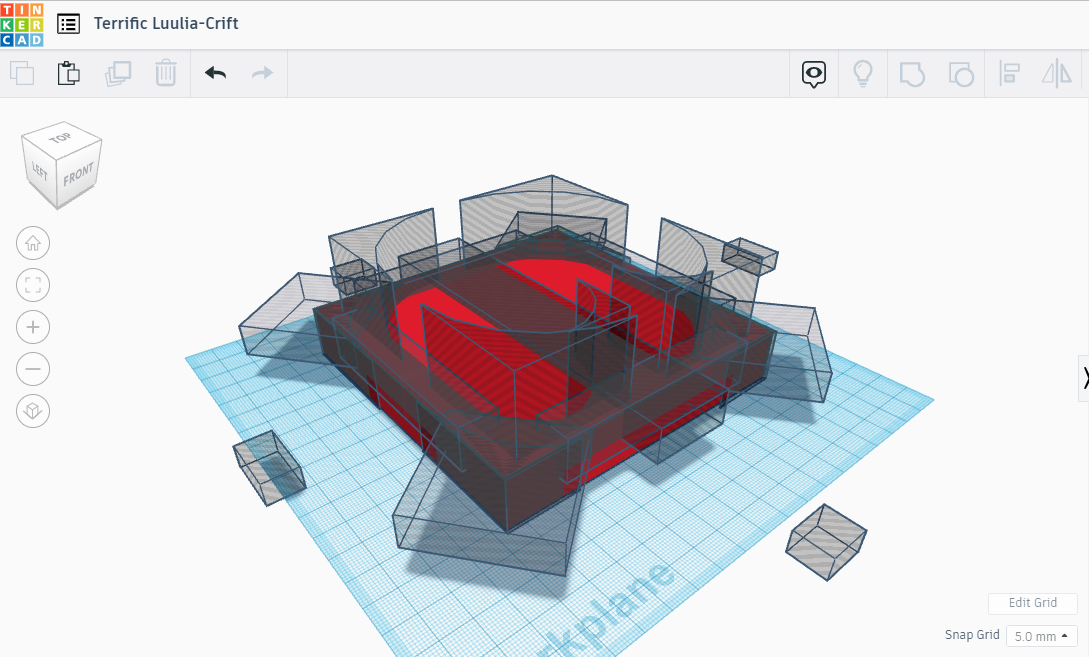This screenshot has width=1089, height=657.
Task: Click the TOP face of view cube
Action: pyautogui.click(x=61, y=138)
